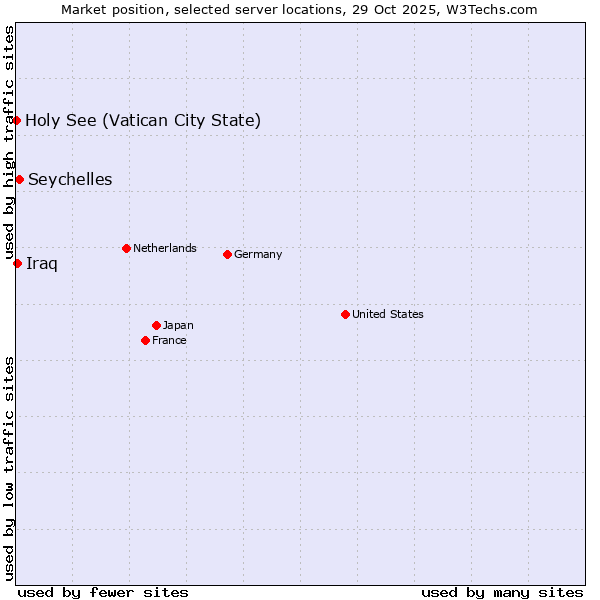Select the Germany text label

point(258,254)
